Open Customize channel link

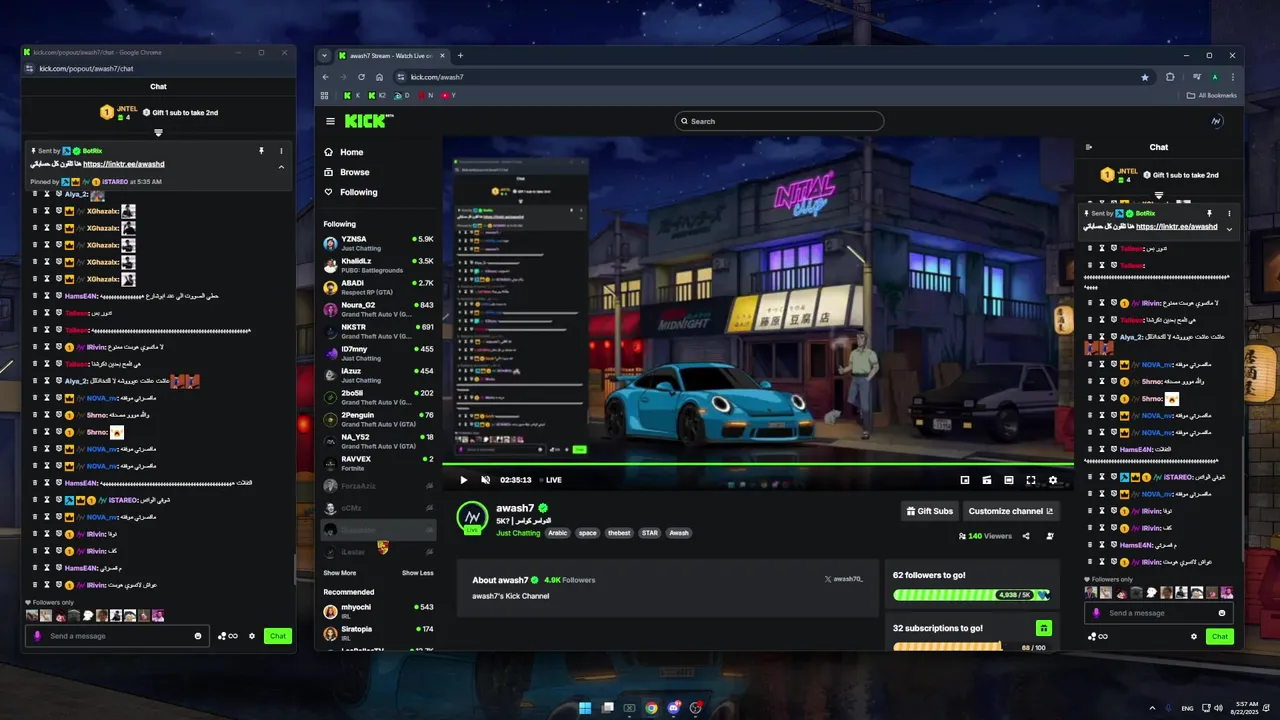[x=1011, y=511]
